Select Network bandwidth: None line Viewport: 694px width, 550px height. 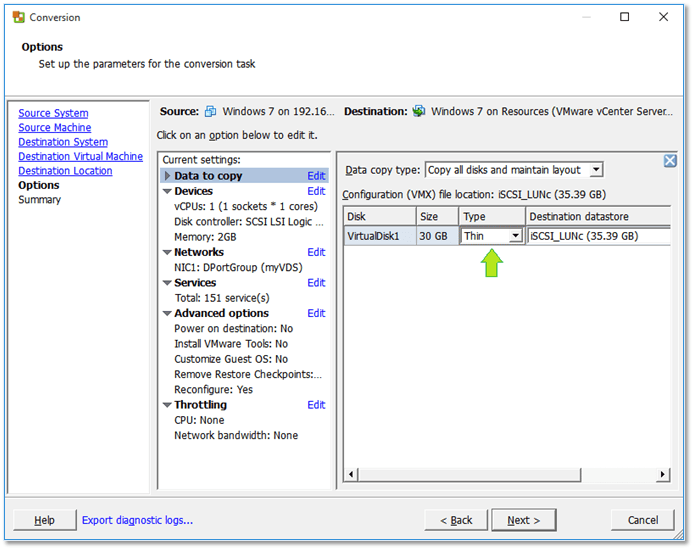tap(236, 436)
